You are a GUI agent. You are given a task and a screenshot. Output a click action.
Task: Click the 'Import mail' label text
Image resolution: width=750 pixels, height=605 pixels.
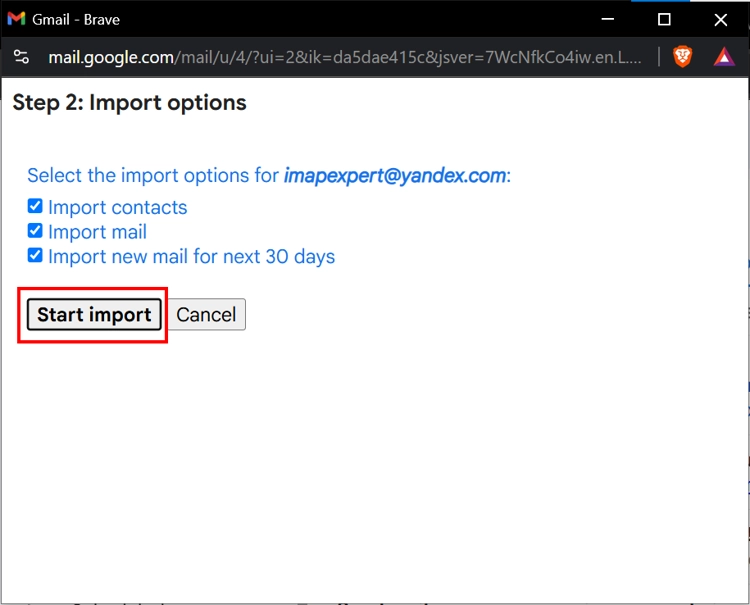click(97, 232)
